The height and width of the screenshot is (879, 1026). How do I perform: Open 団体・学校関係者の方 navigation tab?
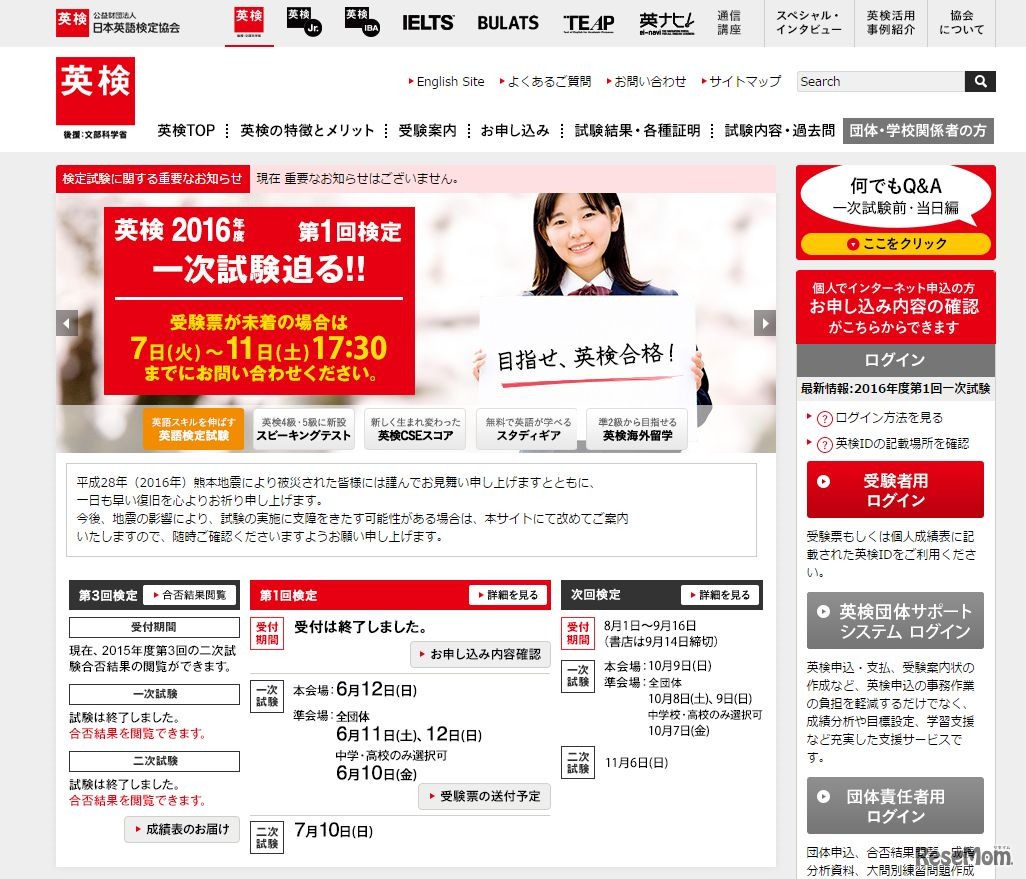point(918,130)
